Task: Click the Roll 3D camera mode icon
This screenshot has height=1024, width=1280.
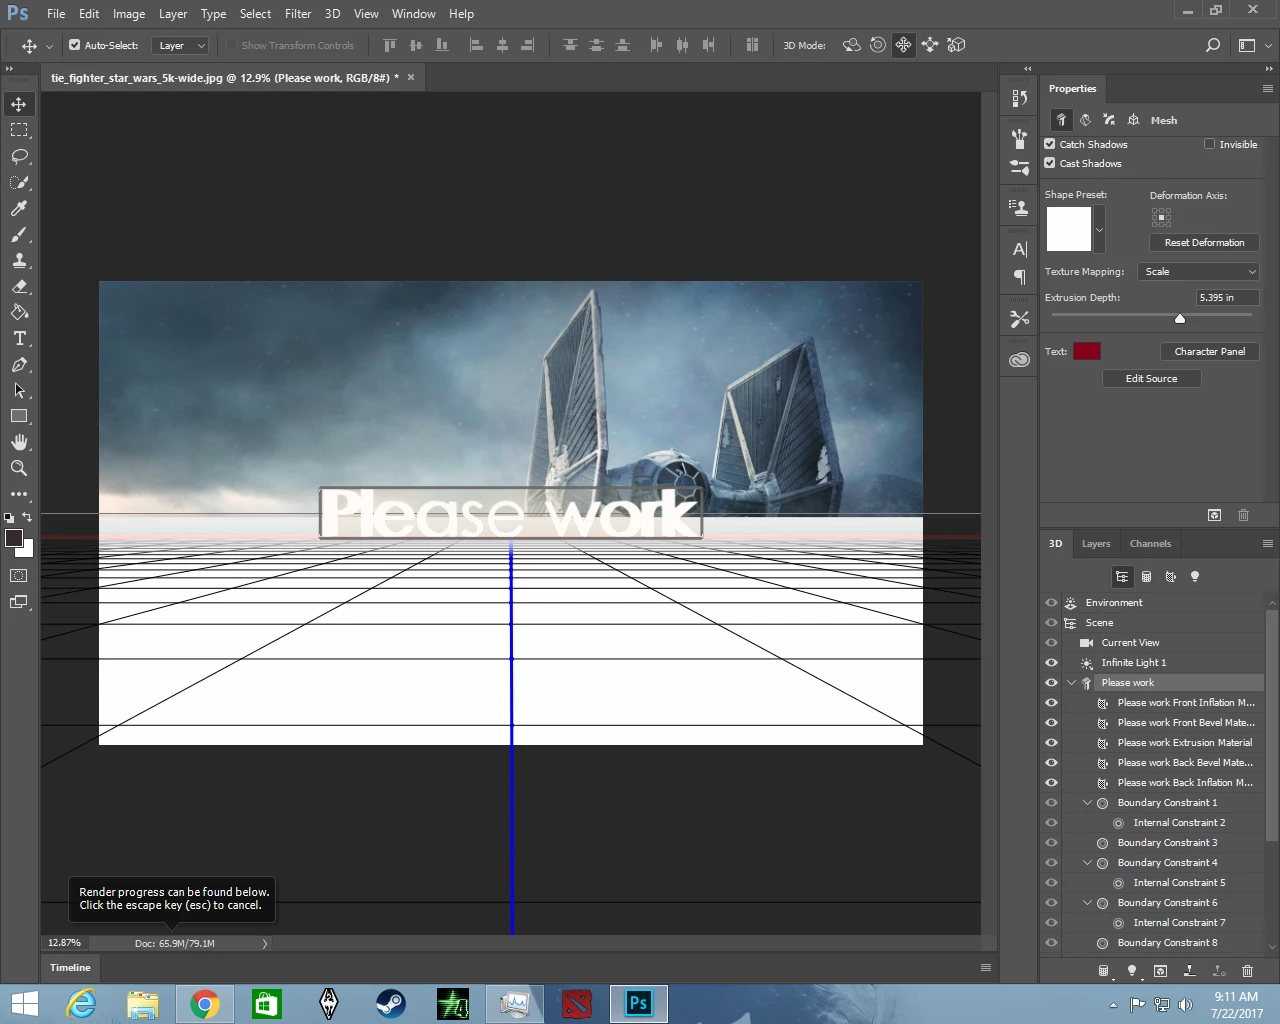Action: [x=878, y=45]
